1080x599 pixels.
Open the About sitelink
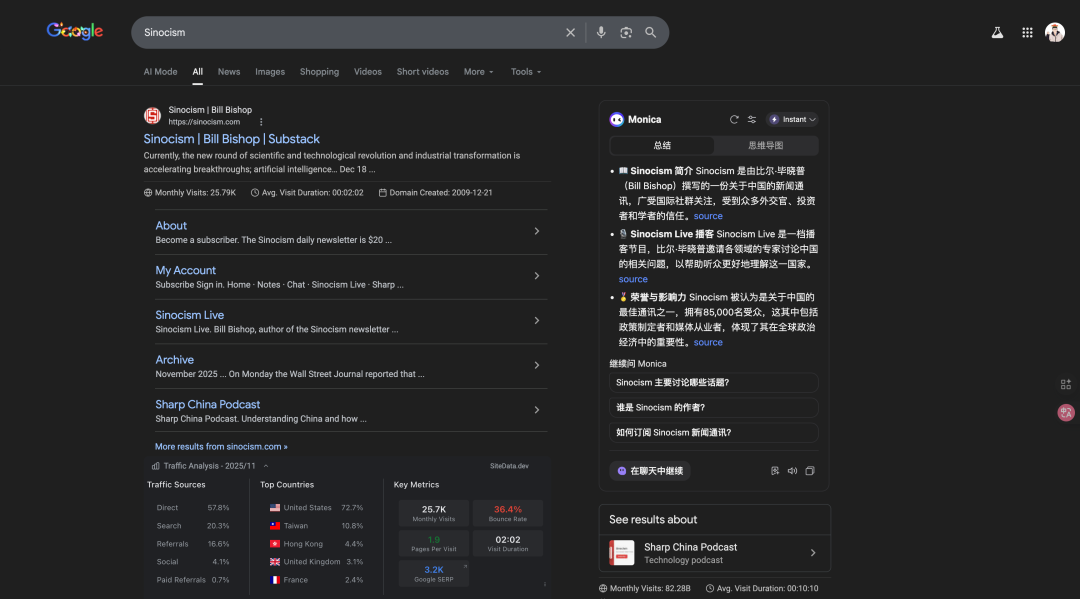171,226
